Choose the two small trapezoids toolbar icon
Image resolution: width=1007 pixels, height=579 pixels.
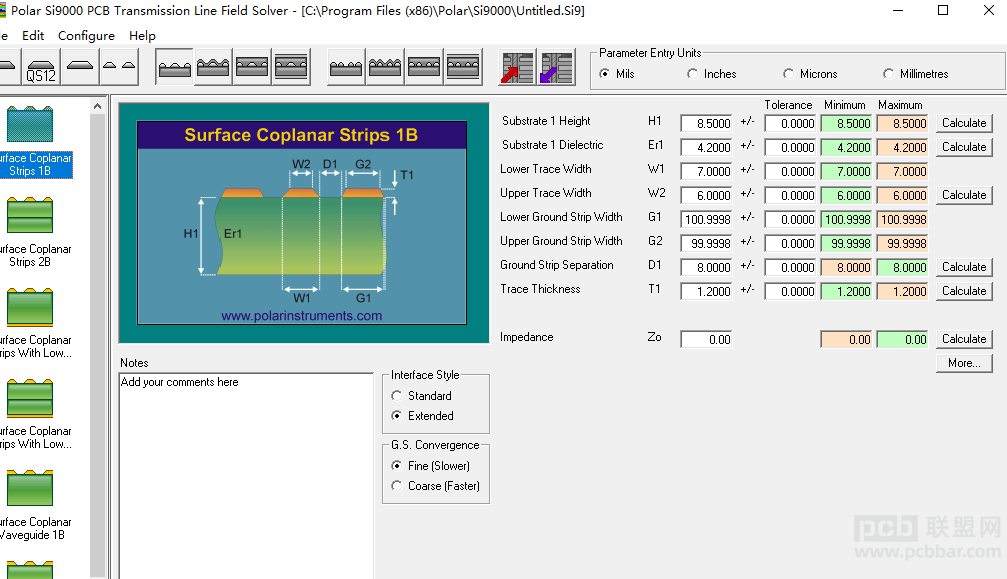[x=119, y=67]
